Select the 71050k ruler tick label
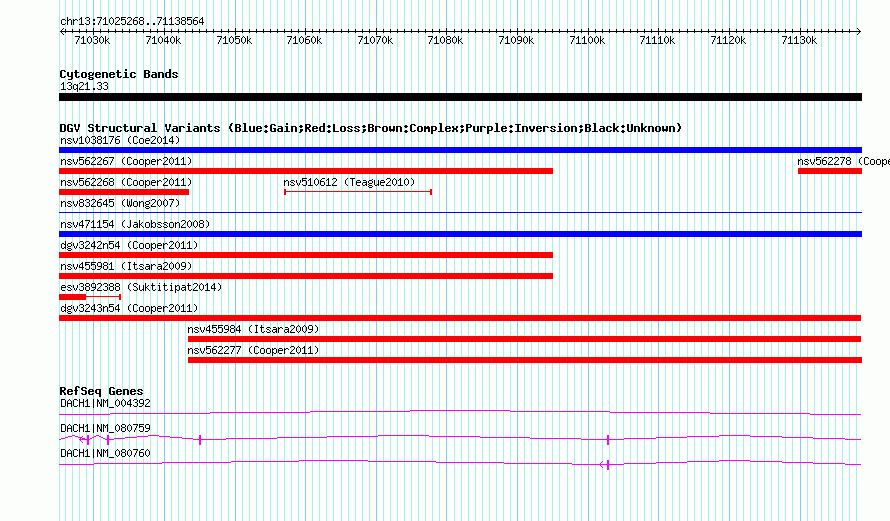Image resolution: width=890 pixels, height=521 pixels. pyautogui.click(x=234, y=40)
